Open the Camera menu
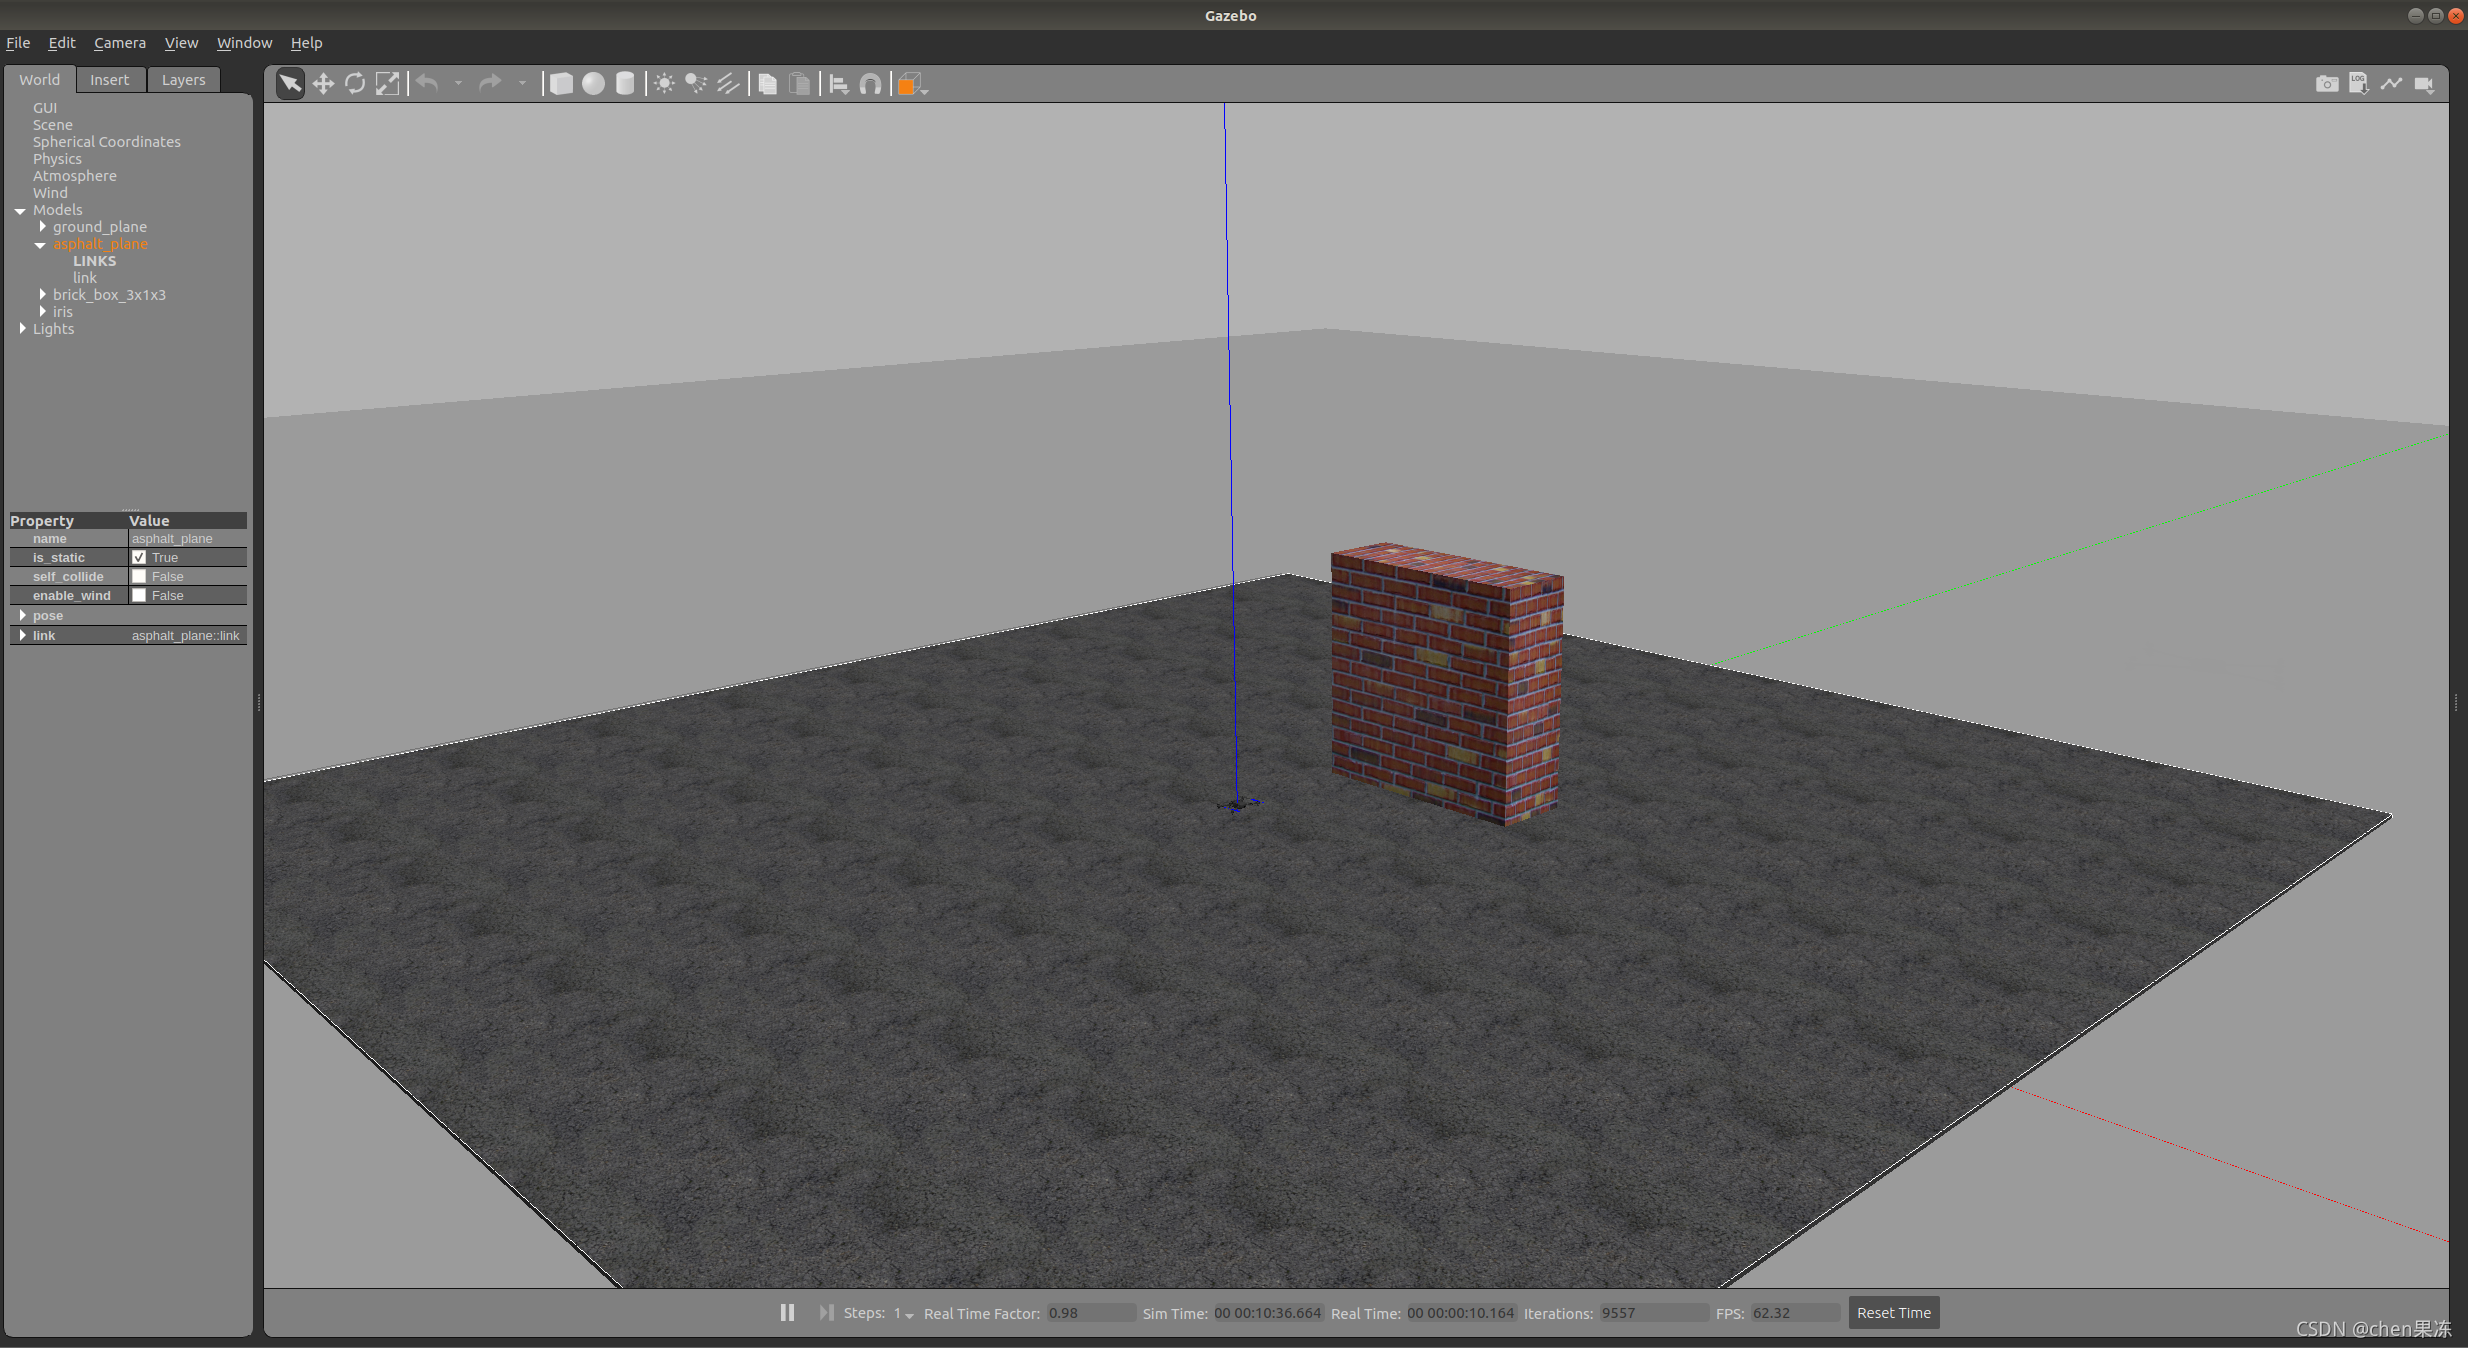Image resolution: width=2468 pixels, height=1348 pixels. pyautogui.click(x=119, y=43)
